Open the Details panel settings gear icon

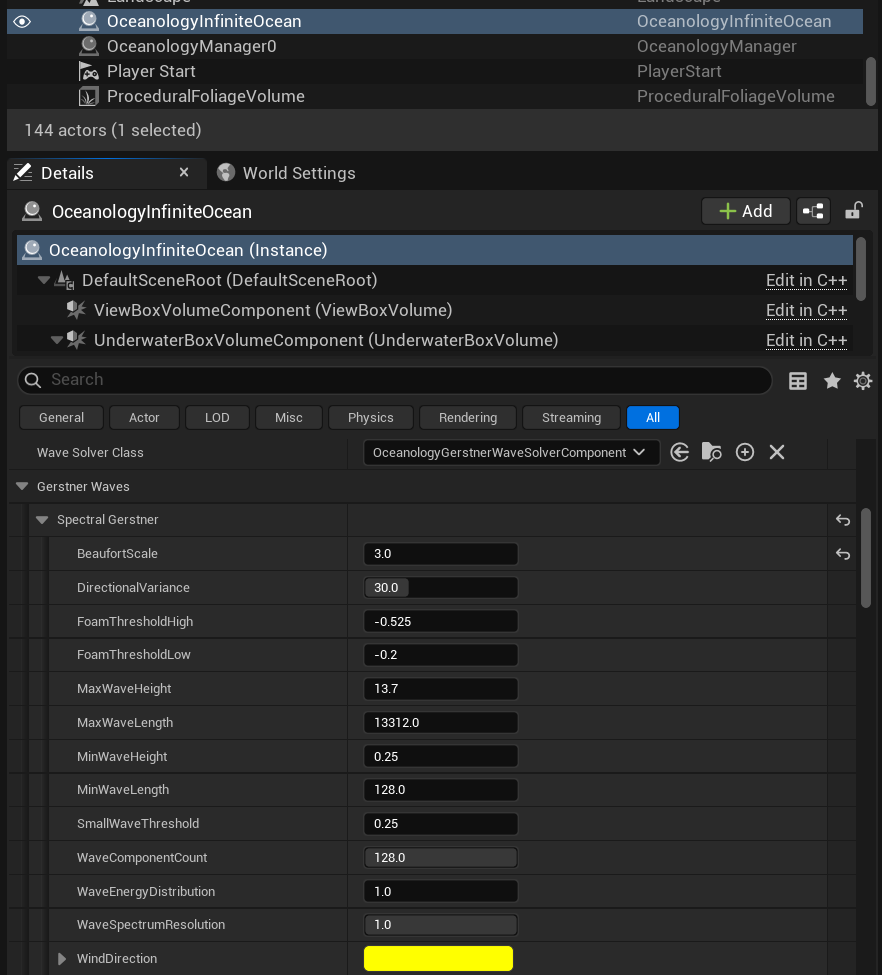[862, 380]
